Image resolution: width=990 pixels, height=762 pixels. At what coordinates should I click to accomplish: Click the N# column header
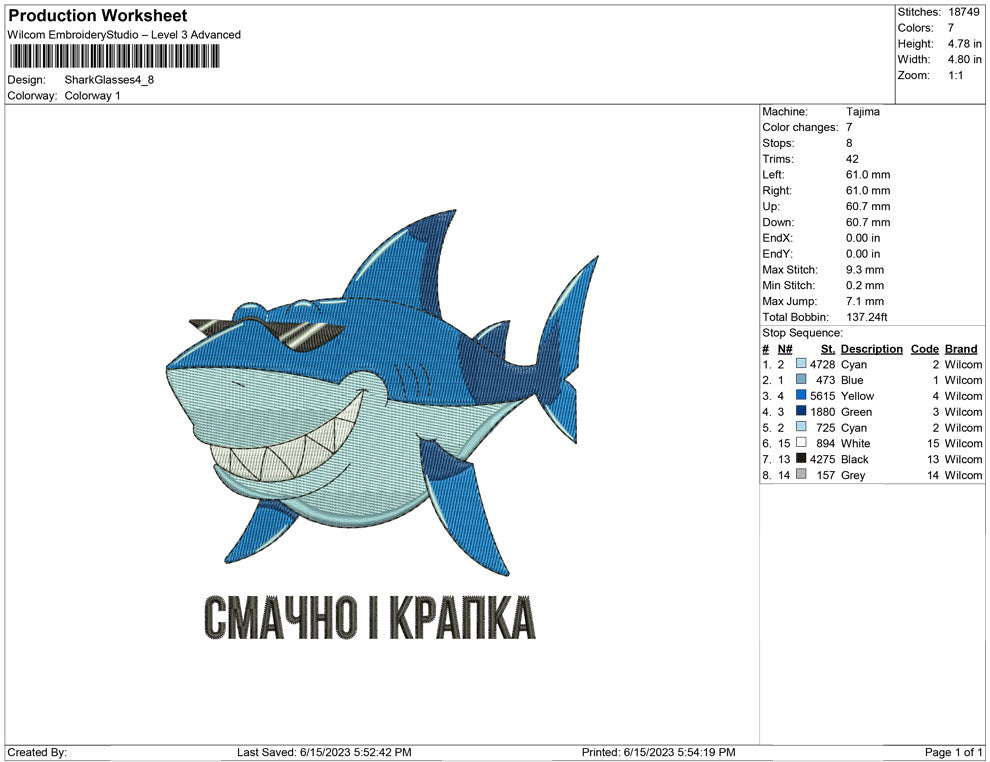(785, 349)
